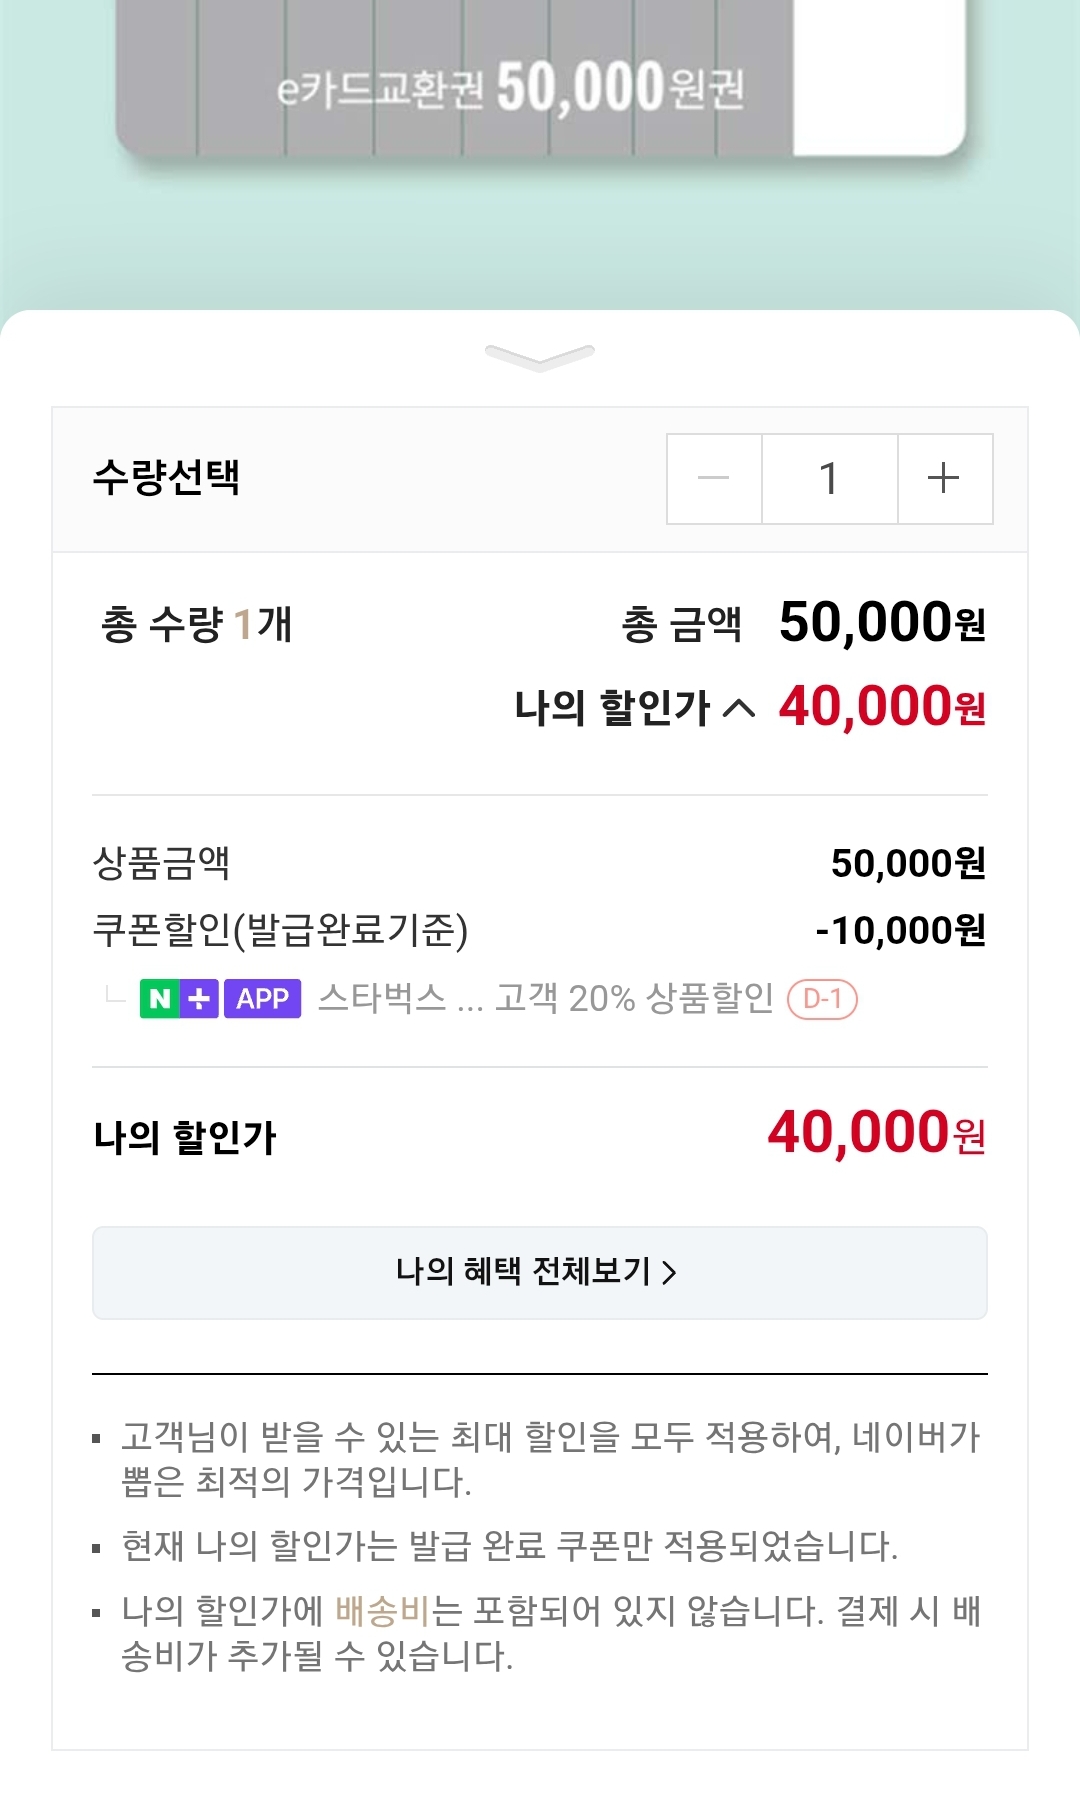Click the quantity input field showing 1
The width and height of the screenshot is (1080, 1796).
tap(829, 478)
